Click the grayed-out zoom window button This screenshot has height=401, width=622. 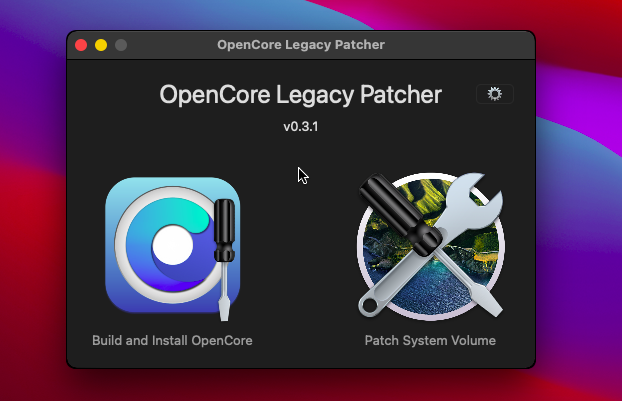[121, 45]
